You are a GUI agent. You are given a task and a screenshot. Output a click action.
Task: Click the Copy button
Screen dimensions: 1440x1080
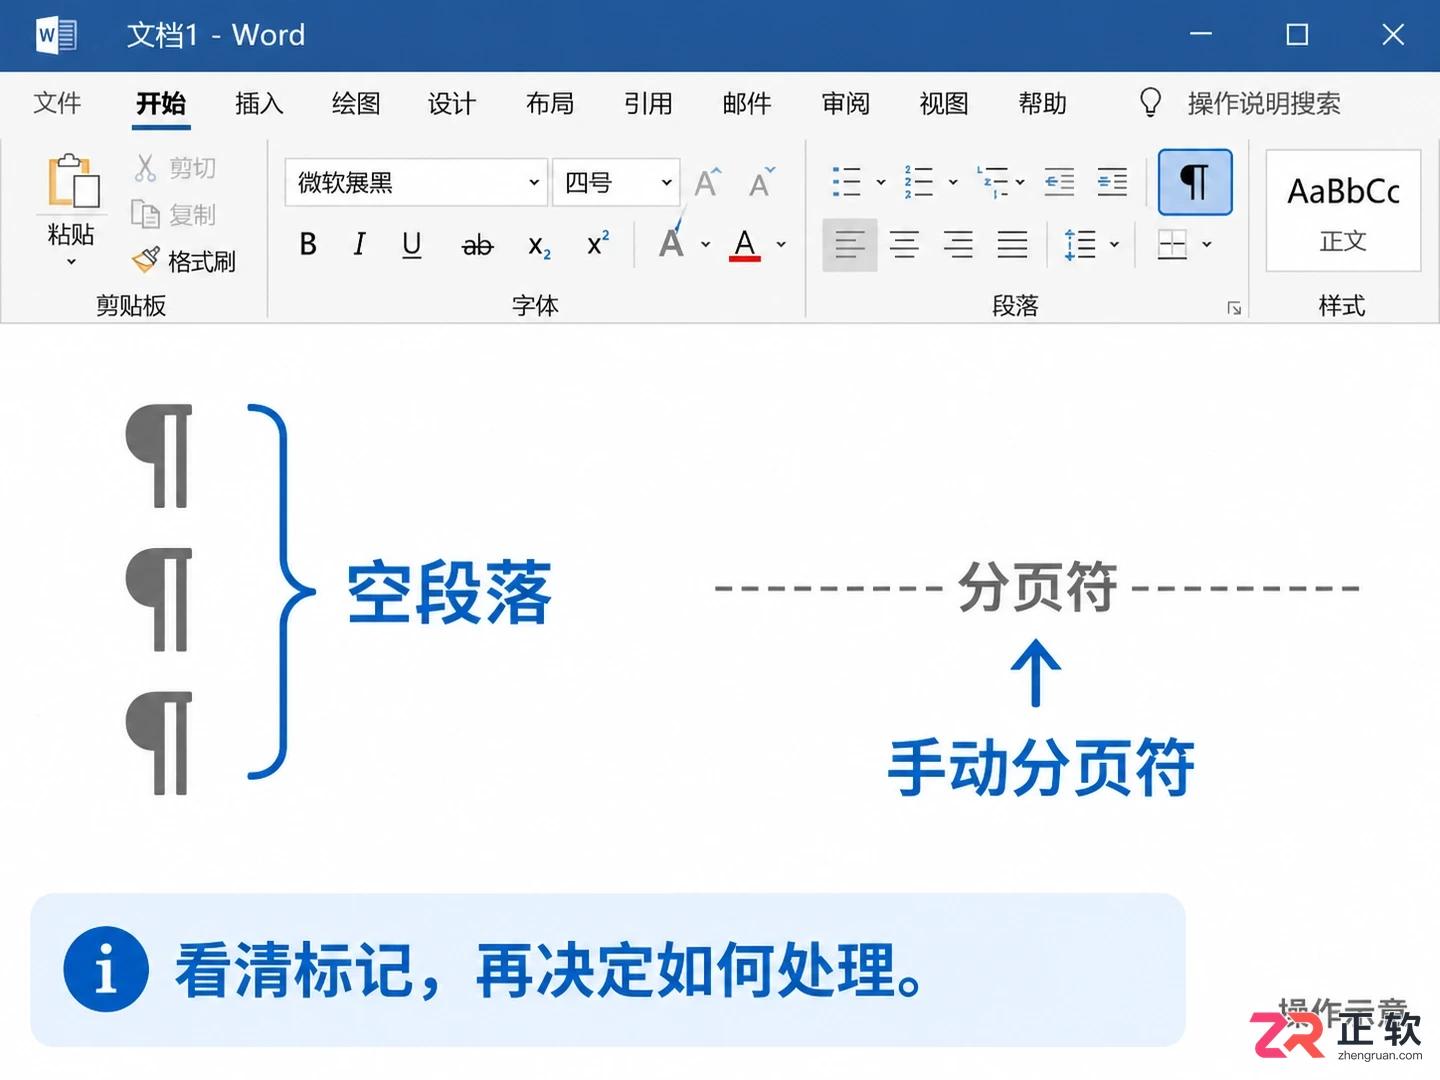pyautogui.click(x=174, y=214)
